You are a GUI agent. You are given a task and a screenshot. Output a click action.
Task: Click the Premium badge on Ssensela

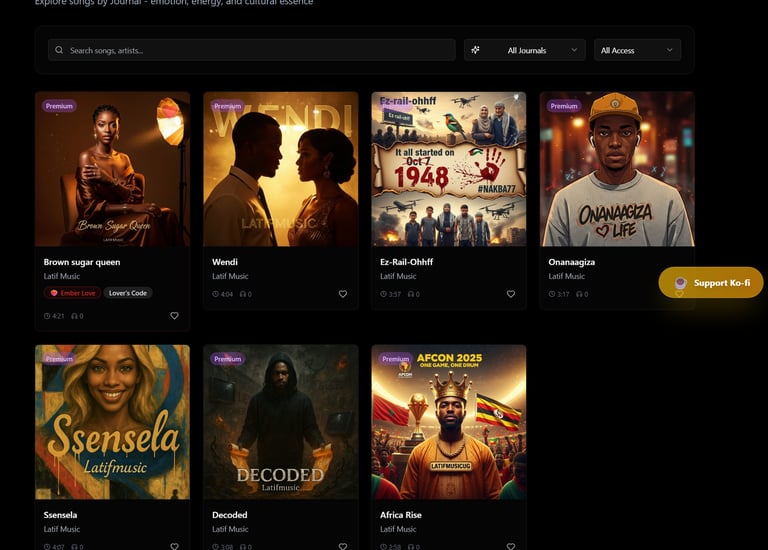pyautogui.click(x=59, y=359)
